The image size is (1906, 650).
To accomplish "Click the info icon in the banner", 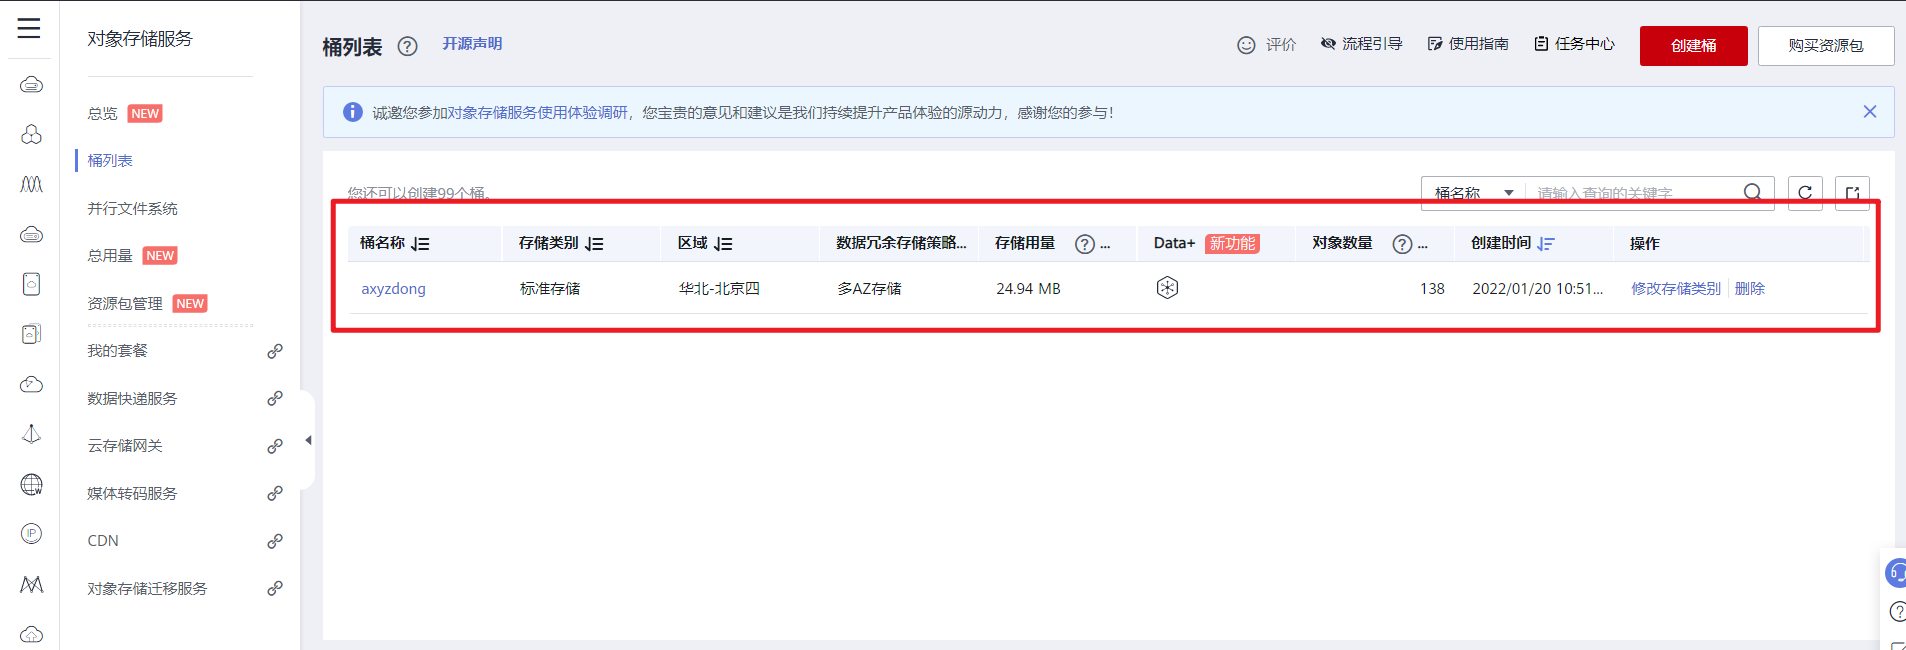I will 353,112.
